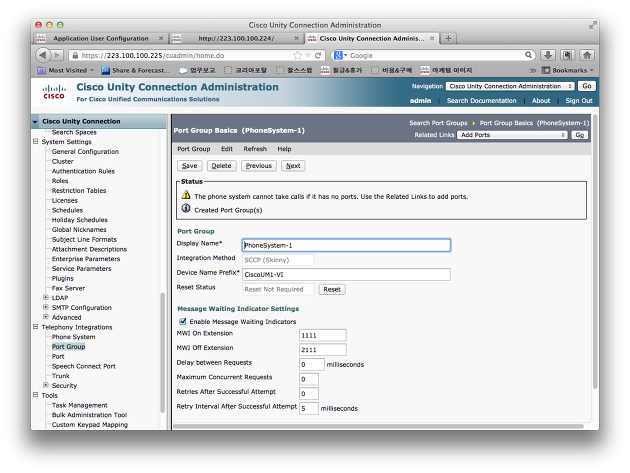Click the main panel vertical scrollbar

click(x=595, y=251)
